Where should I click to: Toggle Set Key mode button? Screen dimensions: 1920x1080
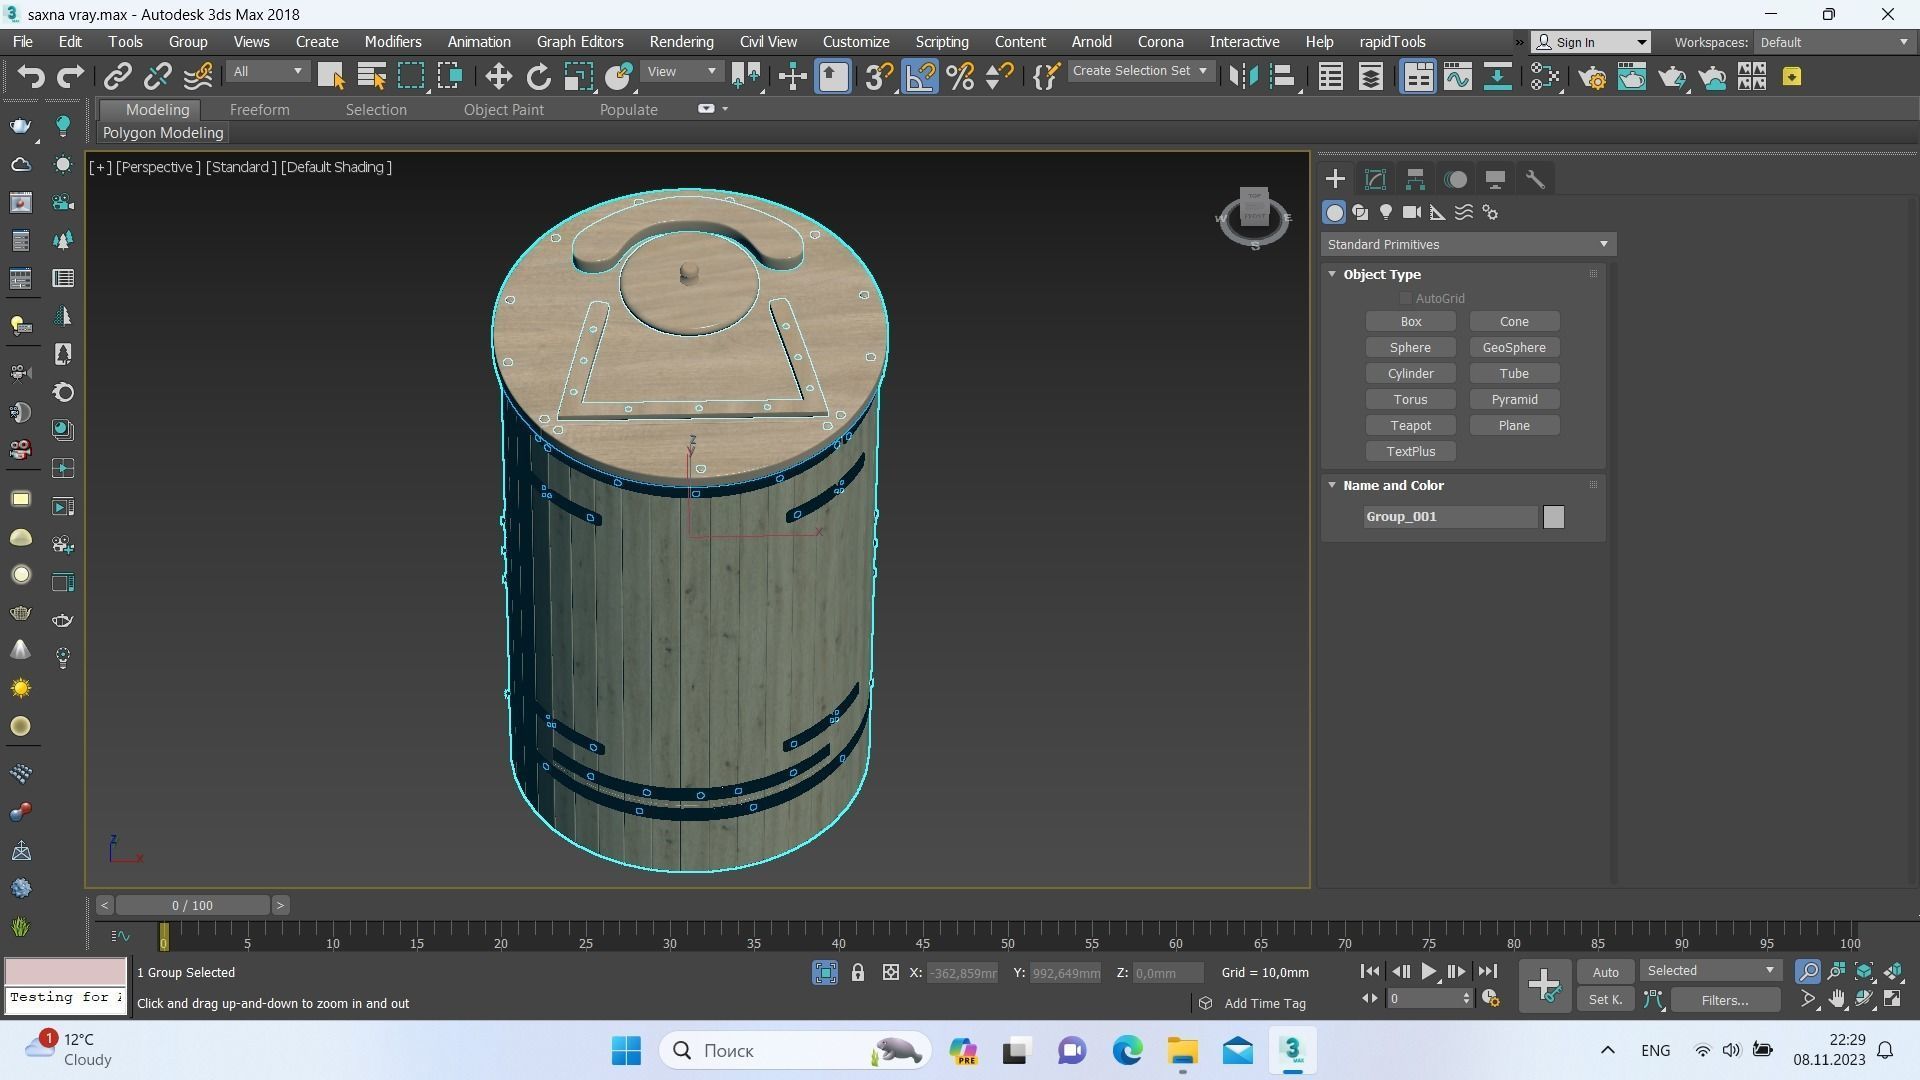tap(1605, 999)
